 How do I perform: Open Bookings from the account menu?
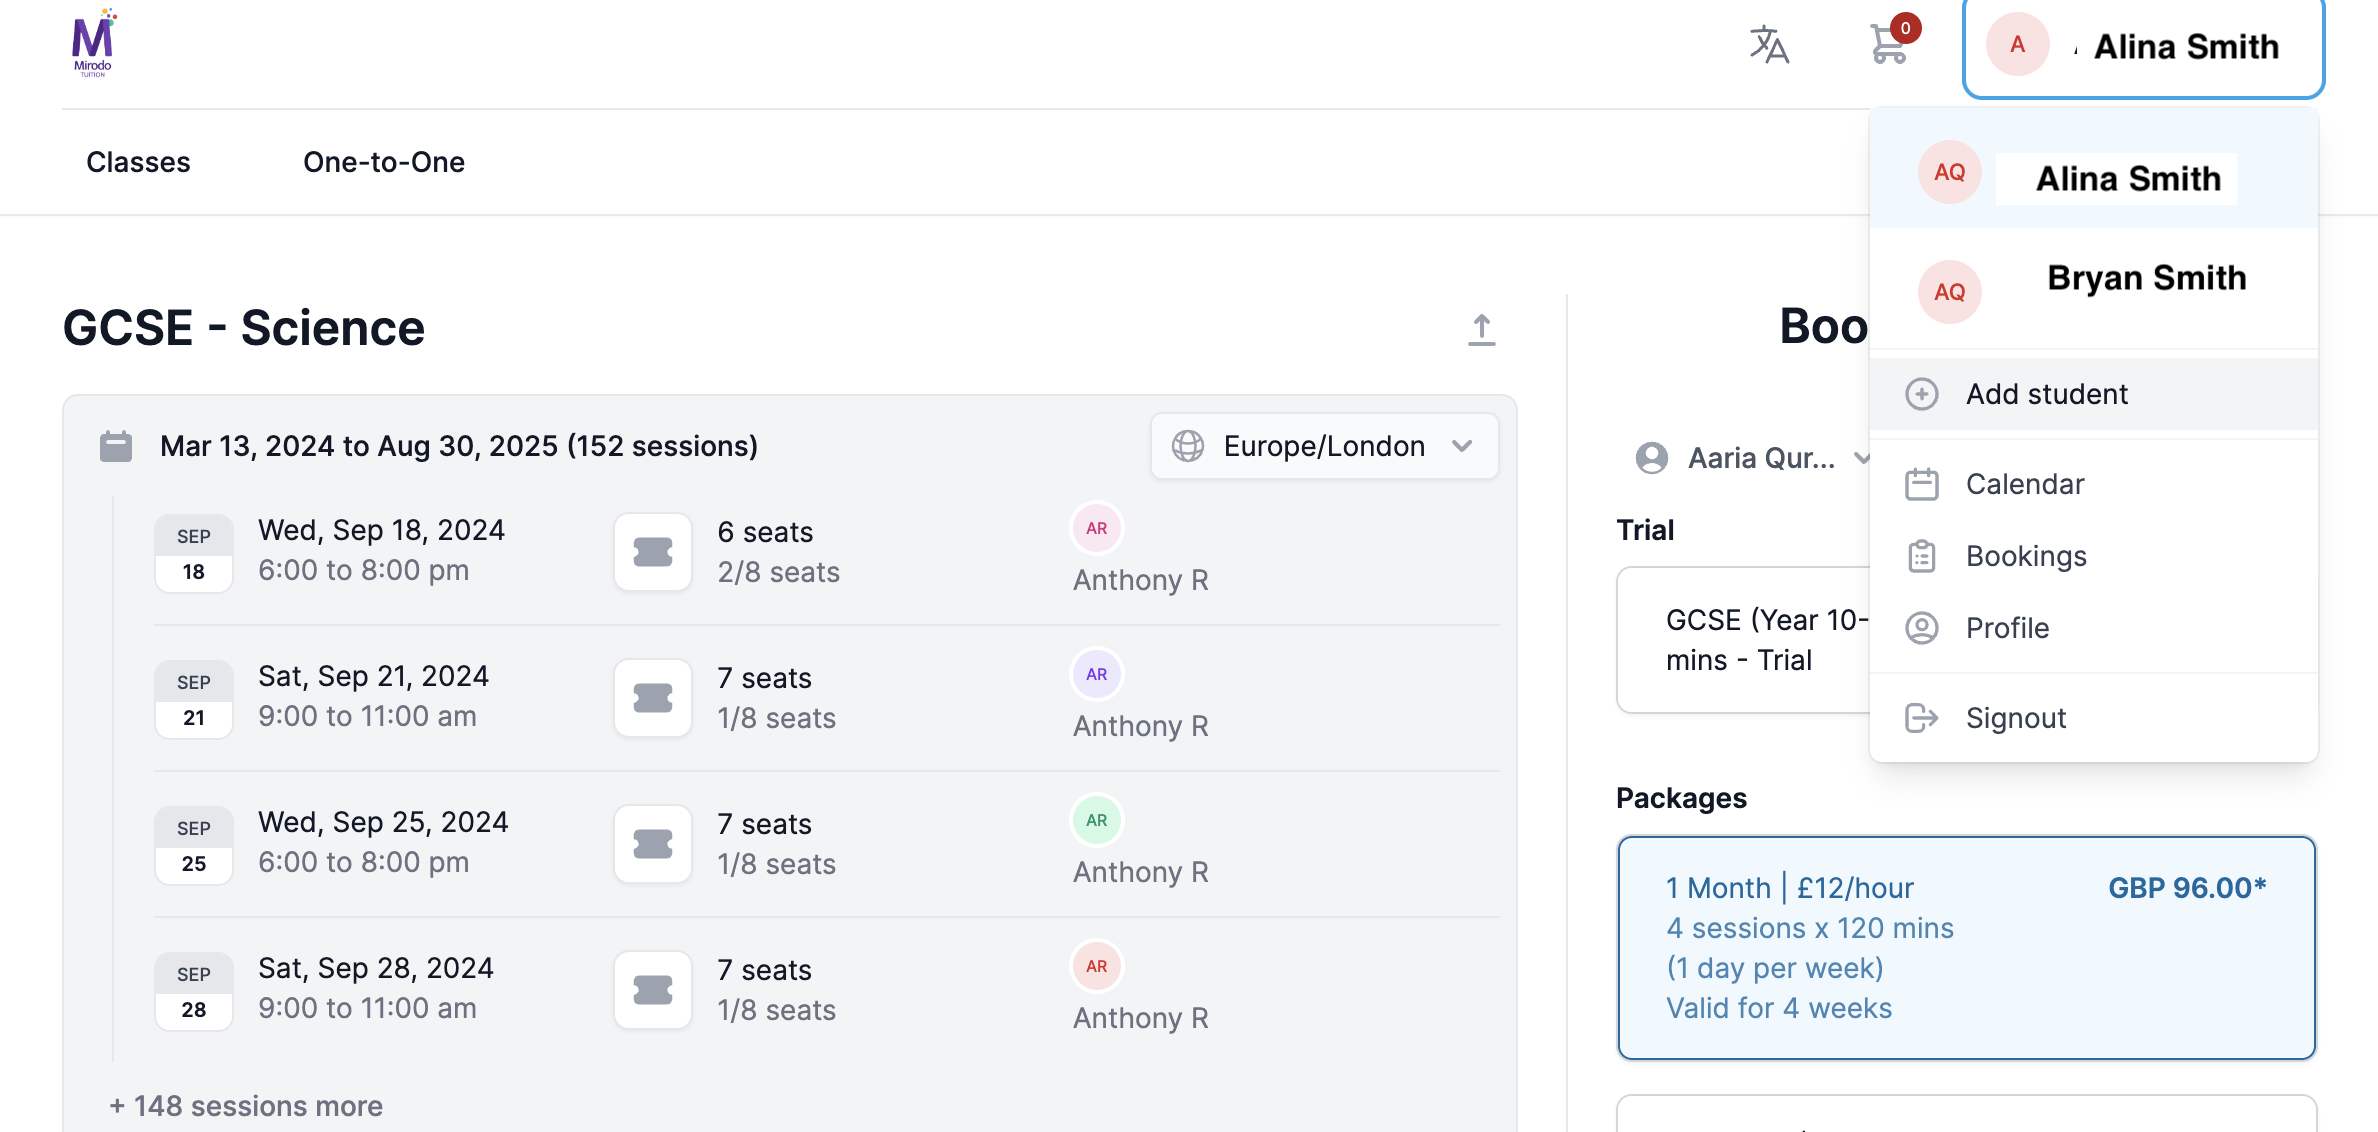coord(2026,556)
